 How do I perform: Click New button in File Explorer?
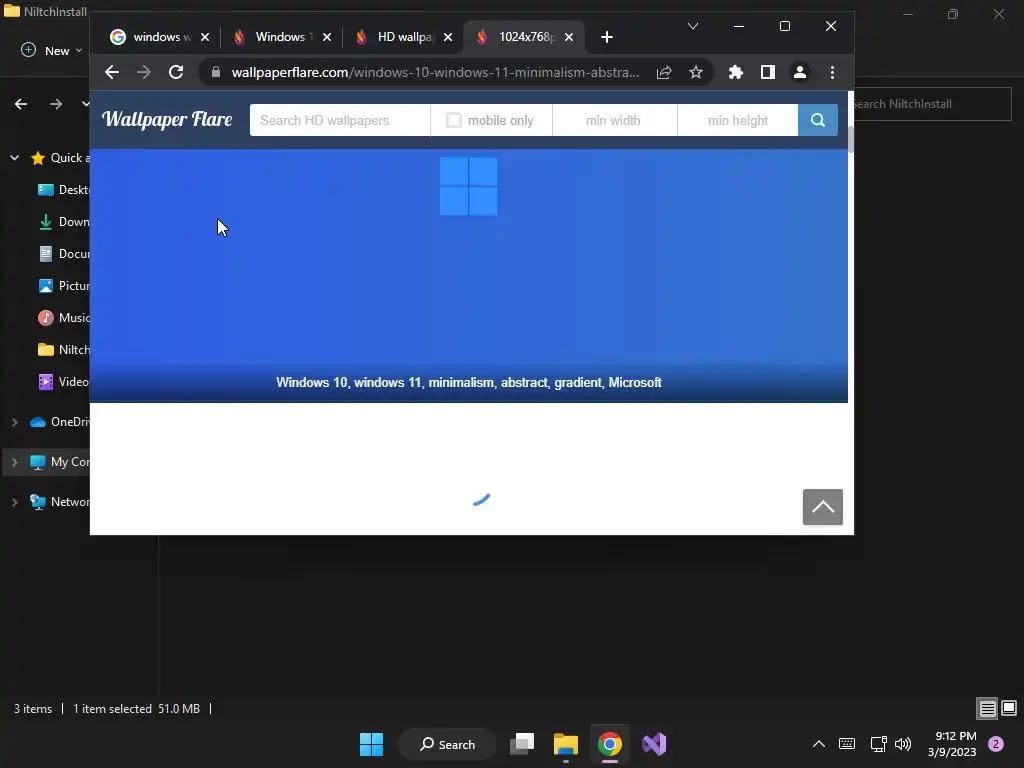52,50
